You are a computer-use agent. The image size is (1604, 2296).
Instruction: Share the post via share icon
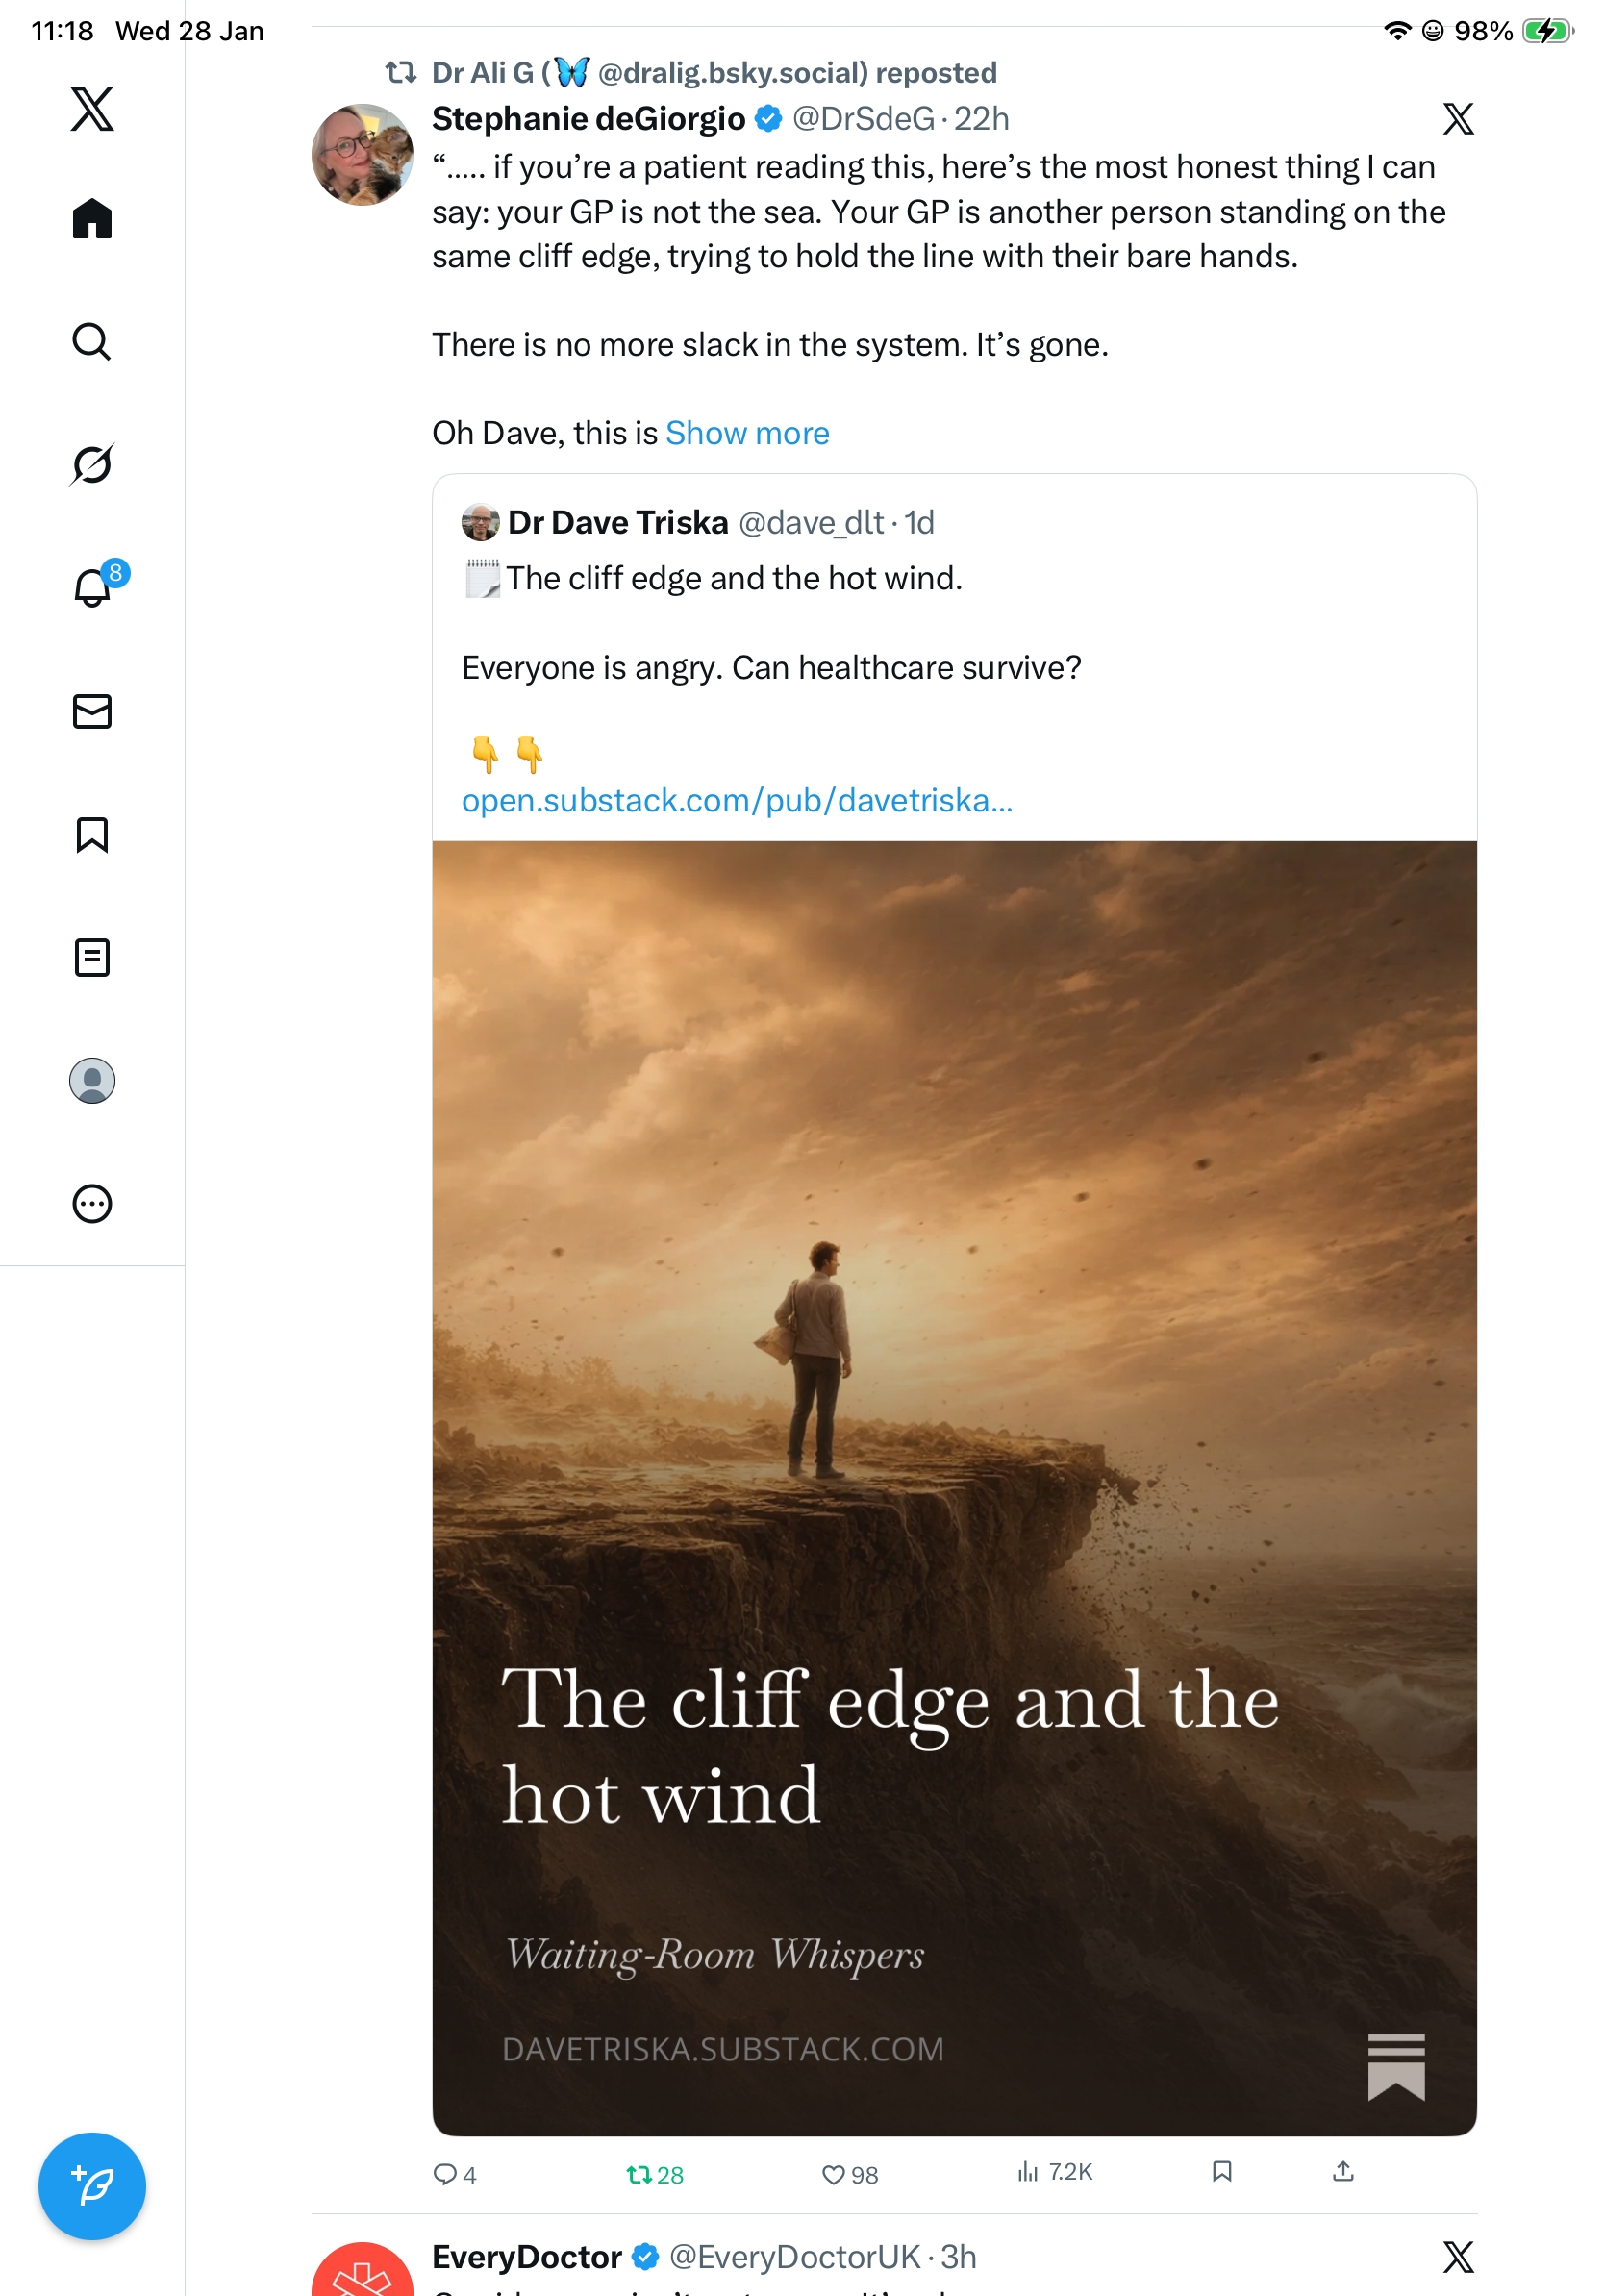click(x=1343, y=2171)
